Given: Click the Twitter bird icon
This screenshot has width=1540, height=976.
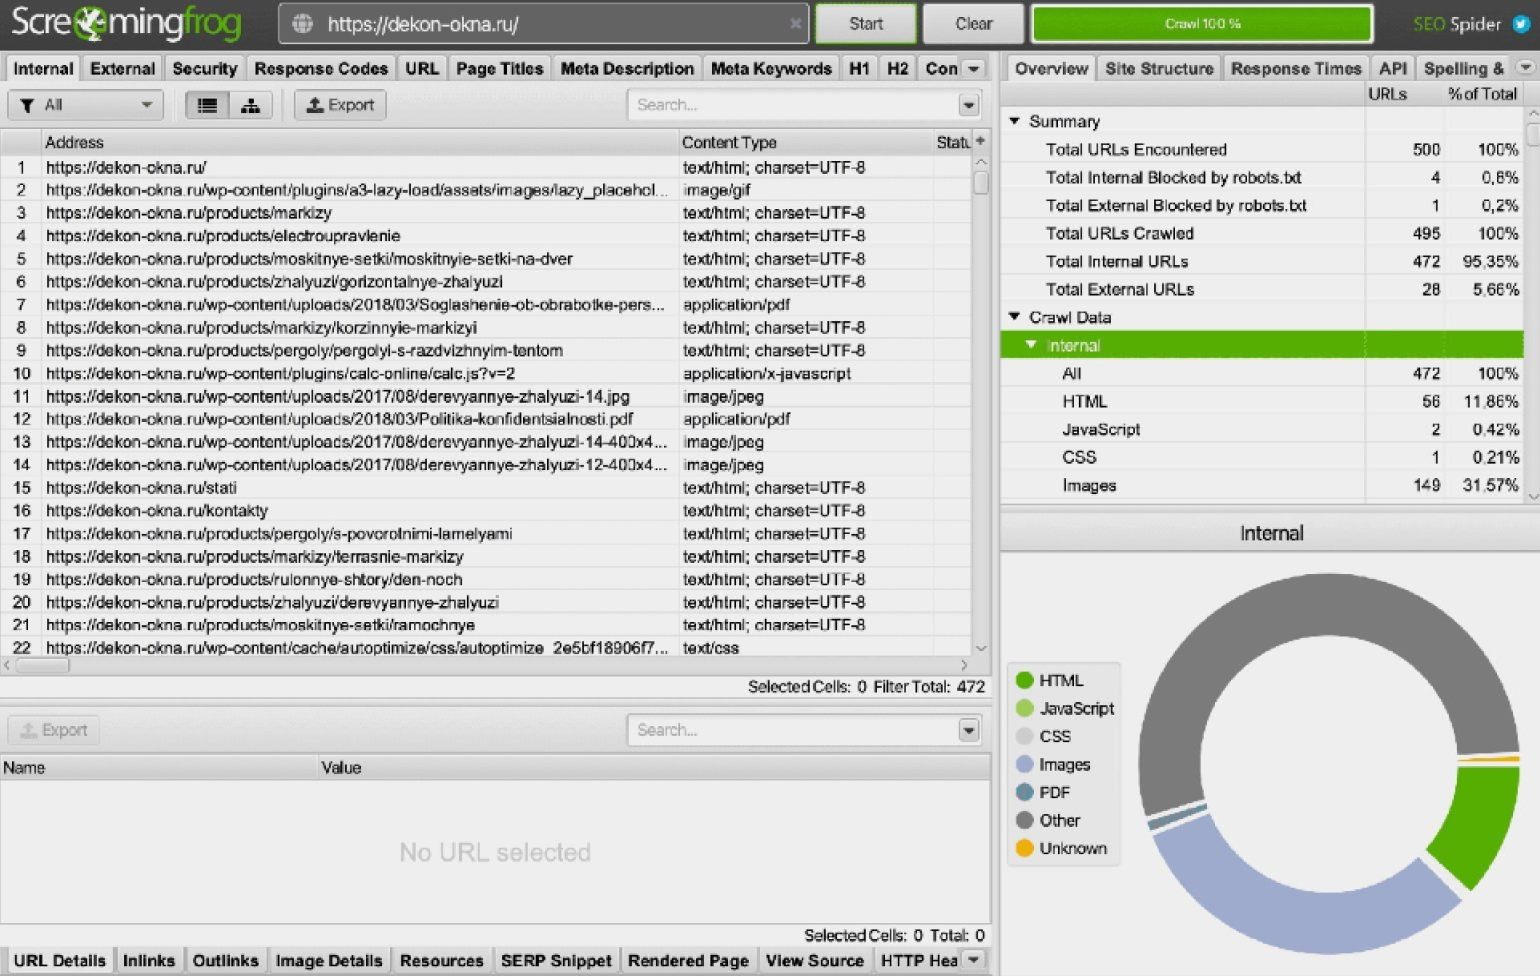Looking at the screenshot, I should [x=1521, y=24].
